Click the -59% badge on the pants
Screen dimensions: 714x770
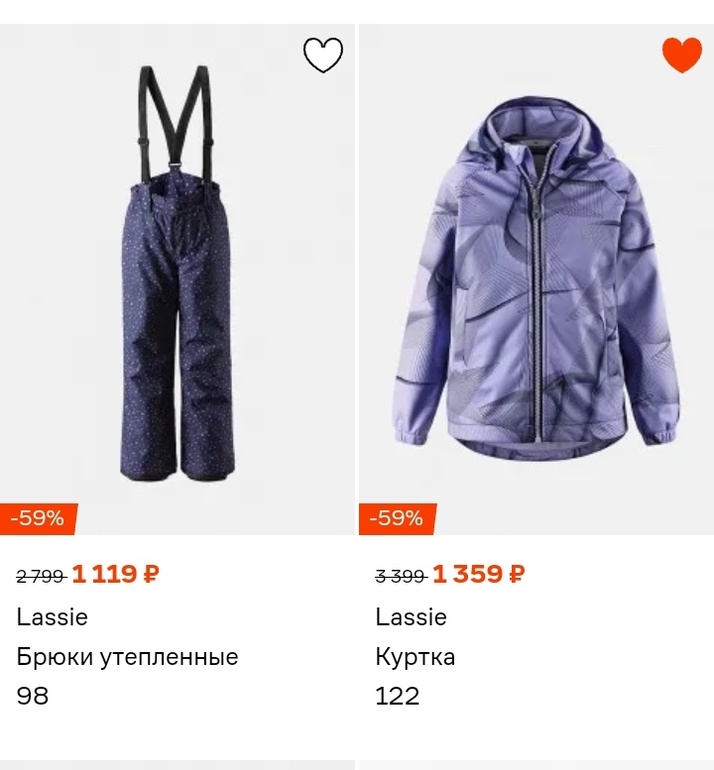[38, 518]
